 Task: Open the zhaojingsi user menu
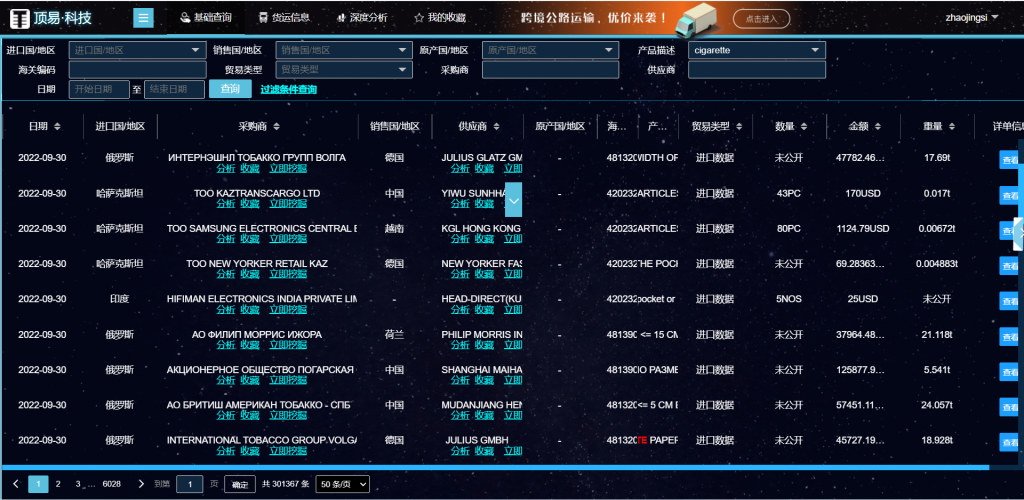click(971, 17)
